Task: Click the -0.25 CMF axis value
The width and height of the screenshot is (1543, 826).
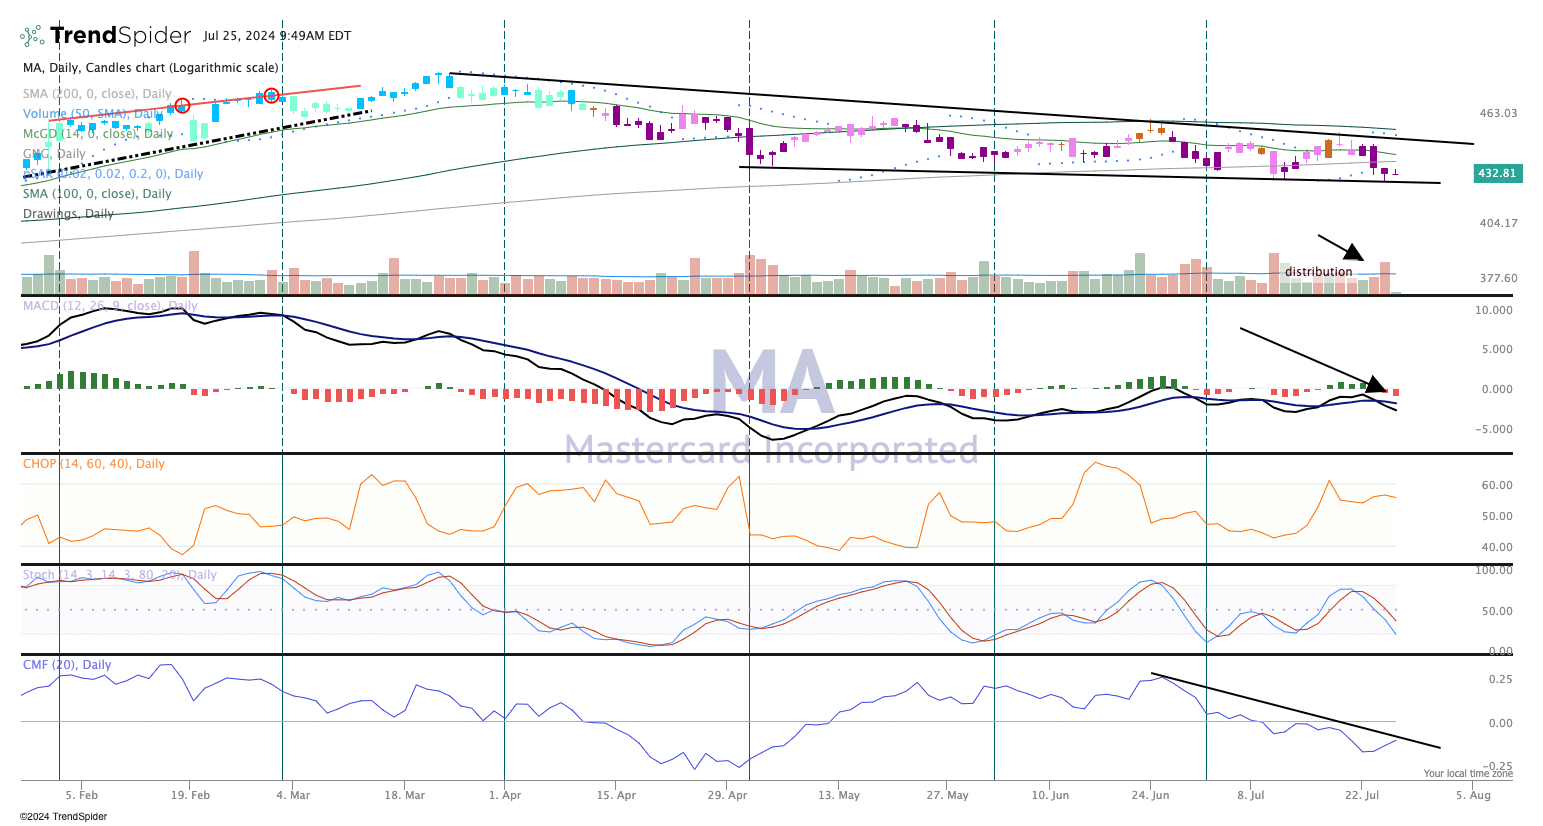Action: point(1498,767)
